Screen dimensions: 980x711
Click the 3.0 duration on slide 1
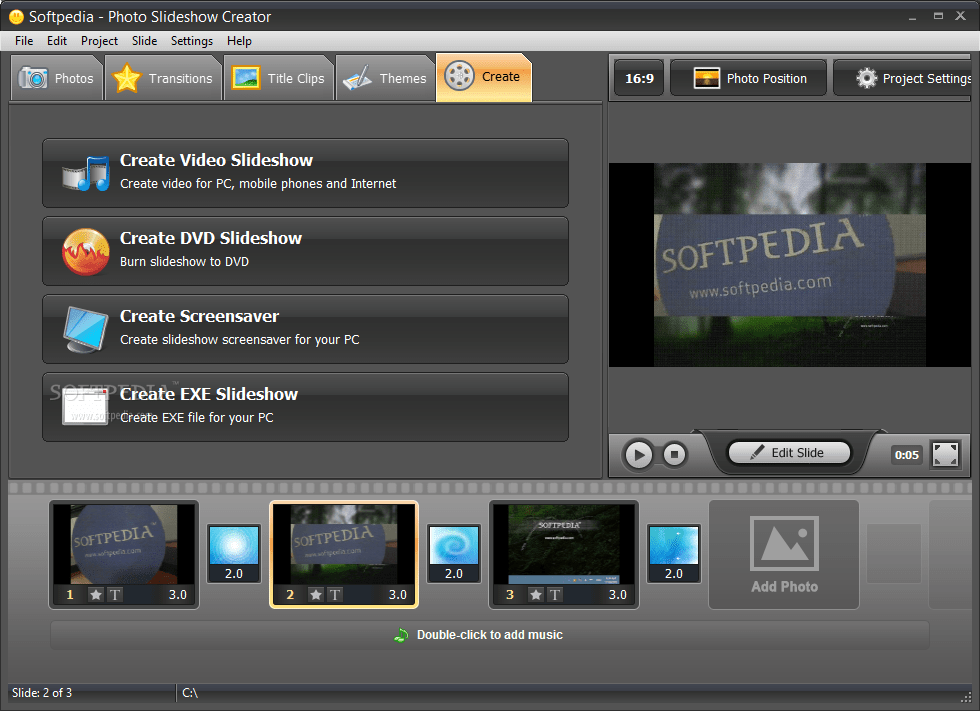(178, 595)
